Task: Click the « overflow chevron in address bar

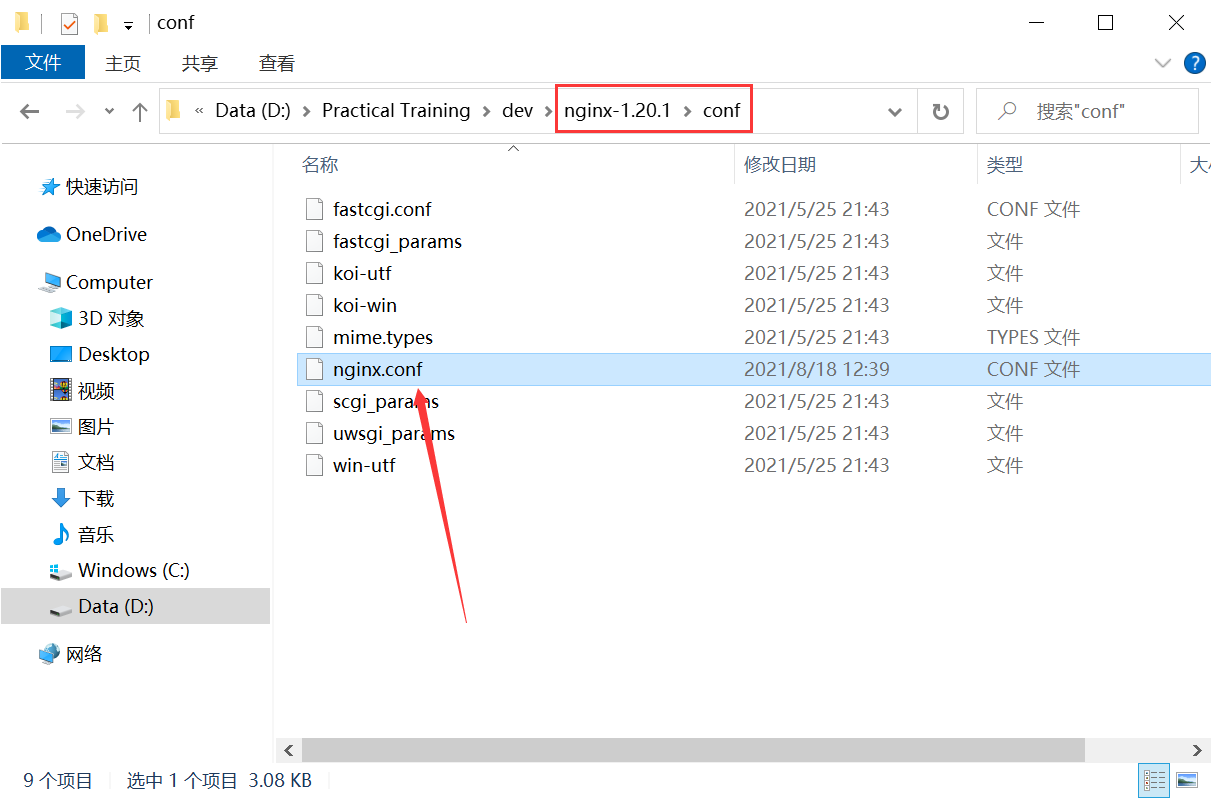Action: [199, 111]
